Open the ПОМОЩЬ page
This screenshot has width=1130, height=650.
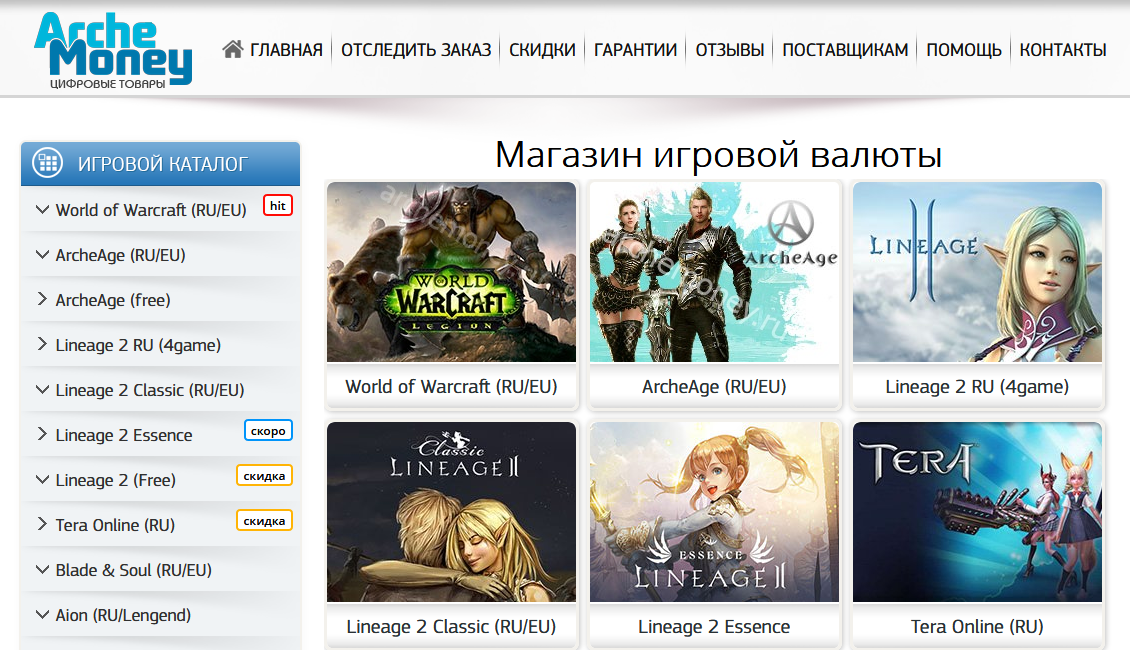coord(964,50)
